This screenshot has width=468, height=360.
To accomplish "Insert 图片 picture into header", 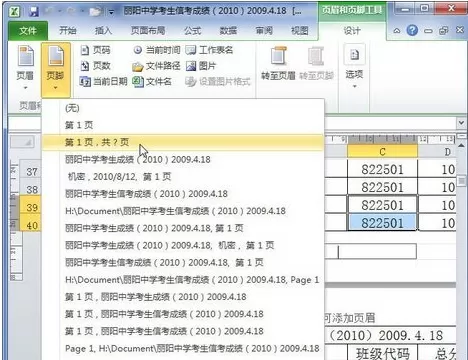I will click(201, 66).
